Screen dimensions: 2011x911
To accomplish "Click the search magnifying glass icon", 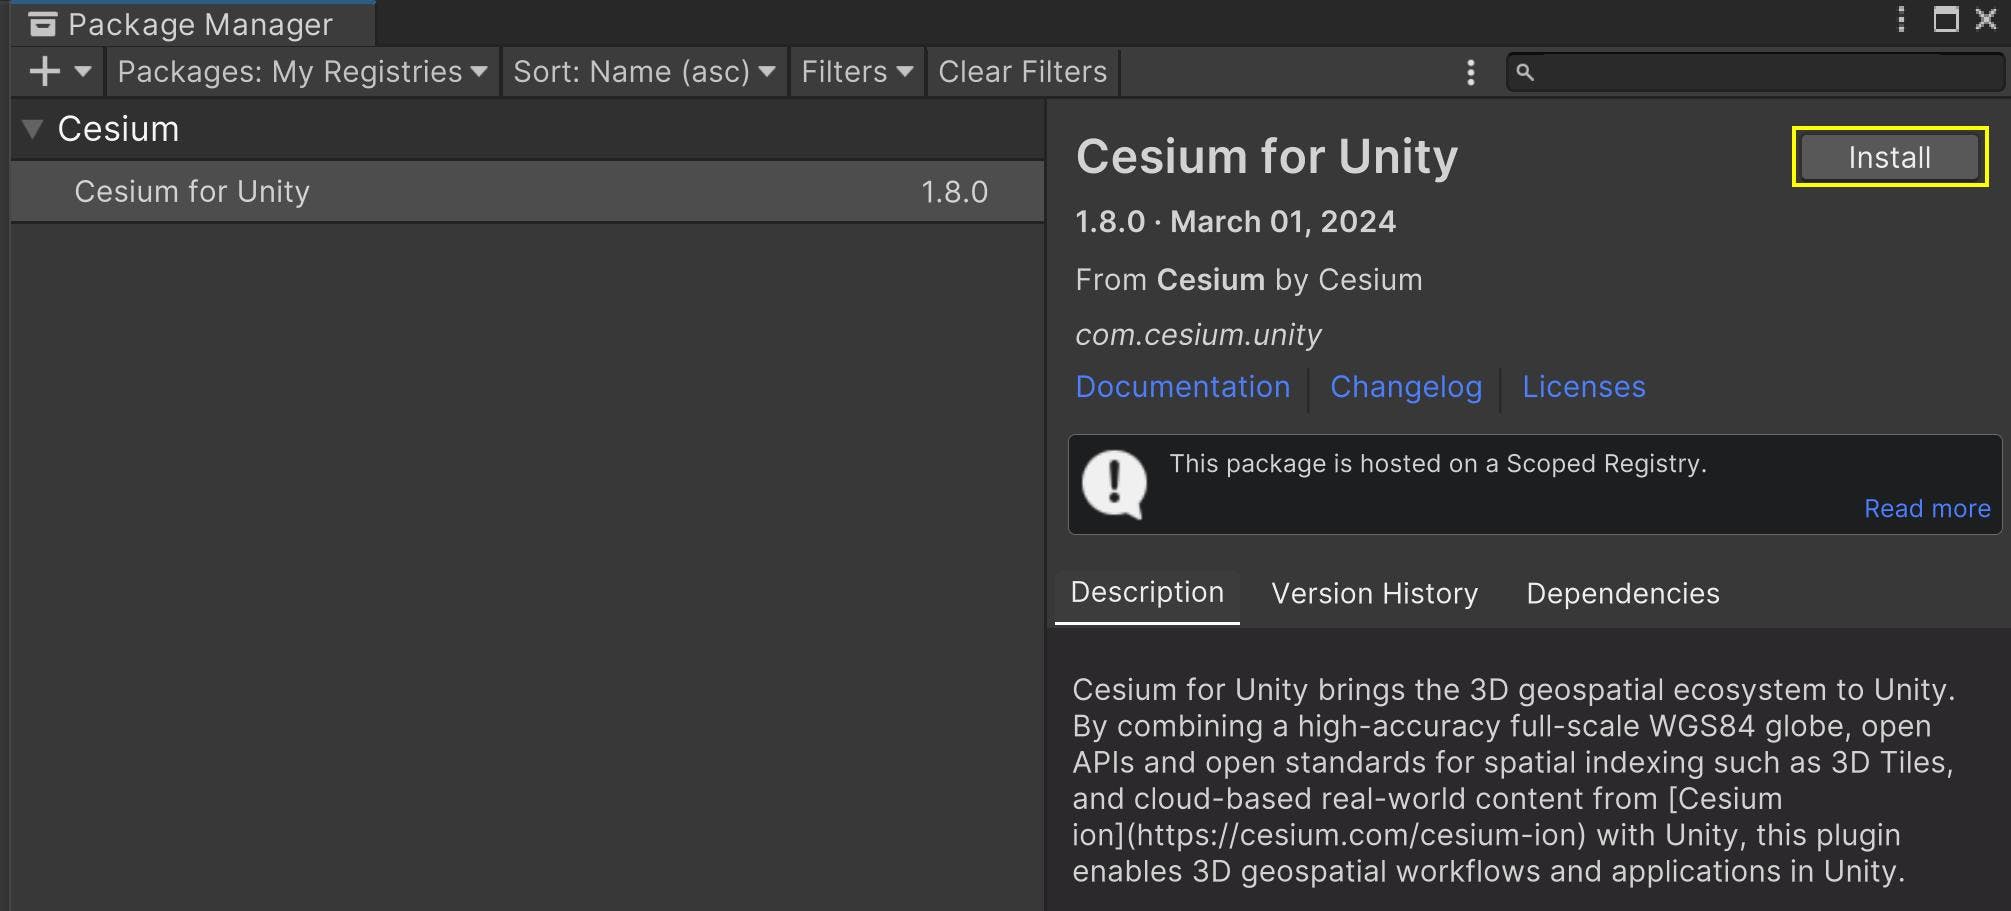I will (1524, 71).
